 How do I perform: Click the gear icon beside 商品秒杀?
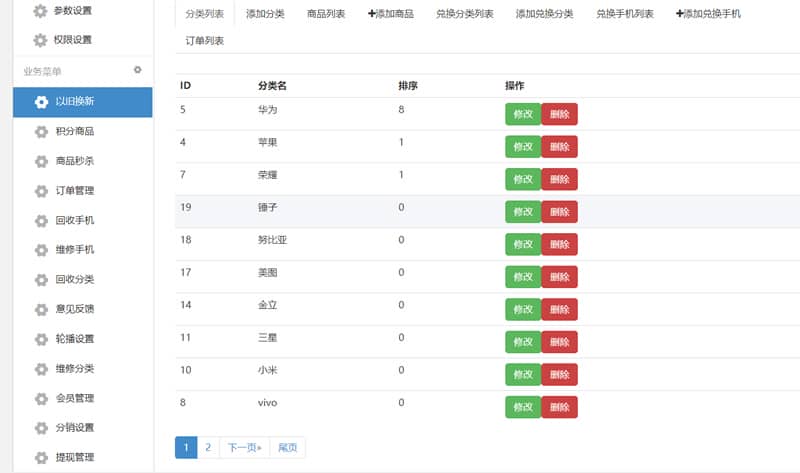tap(41, 161)
